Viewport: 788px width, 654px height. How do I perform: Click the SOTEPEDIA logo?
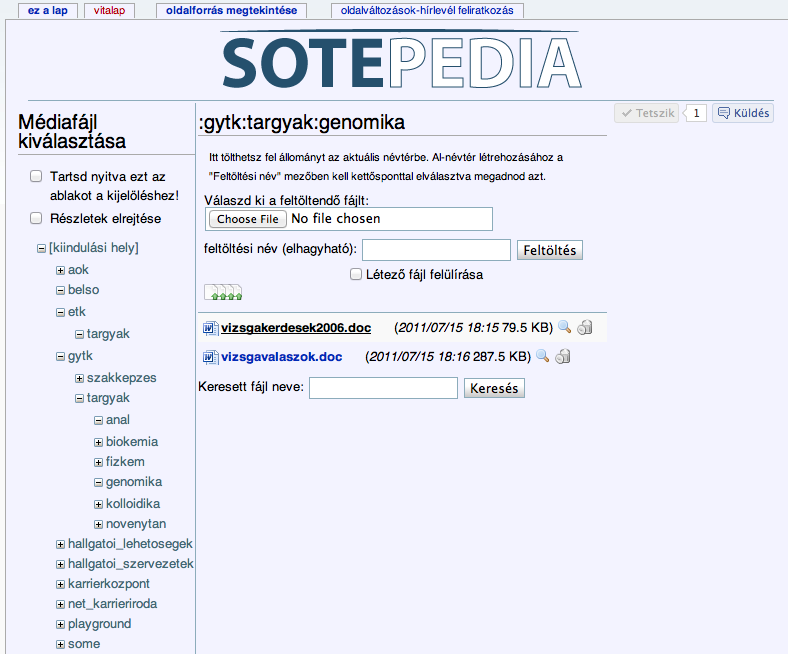(x=402, y=60)
